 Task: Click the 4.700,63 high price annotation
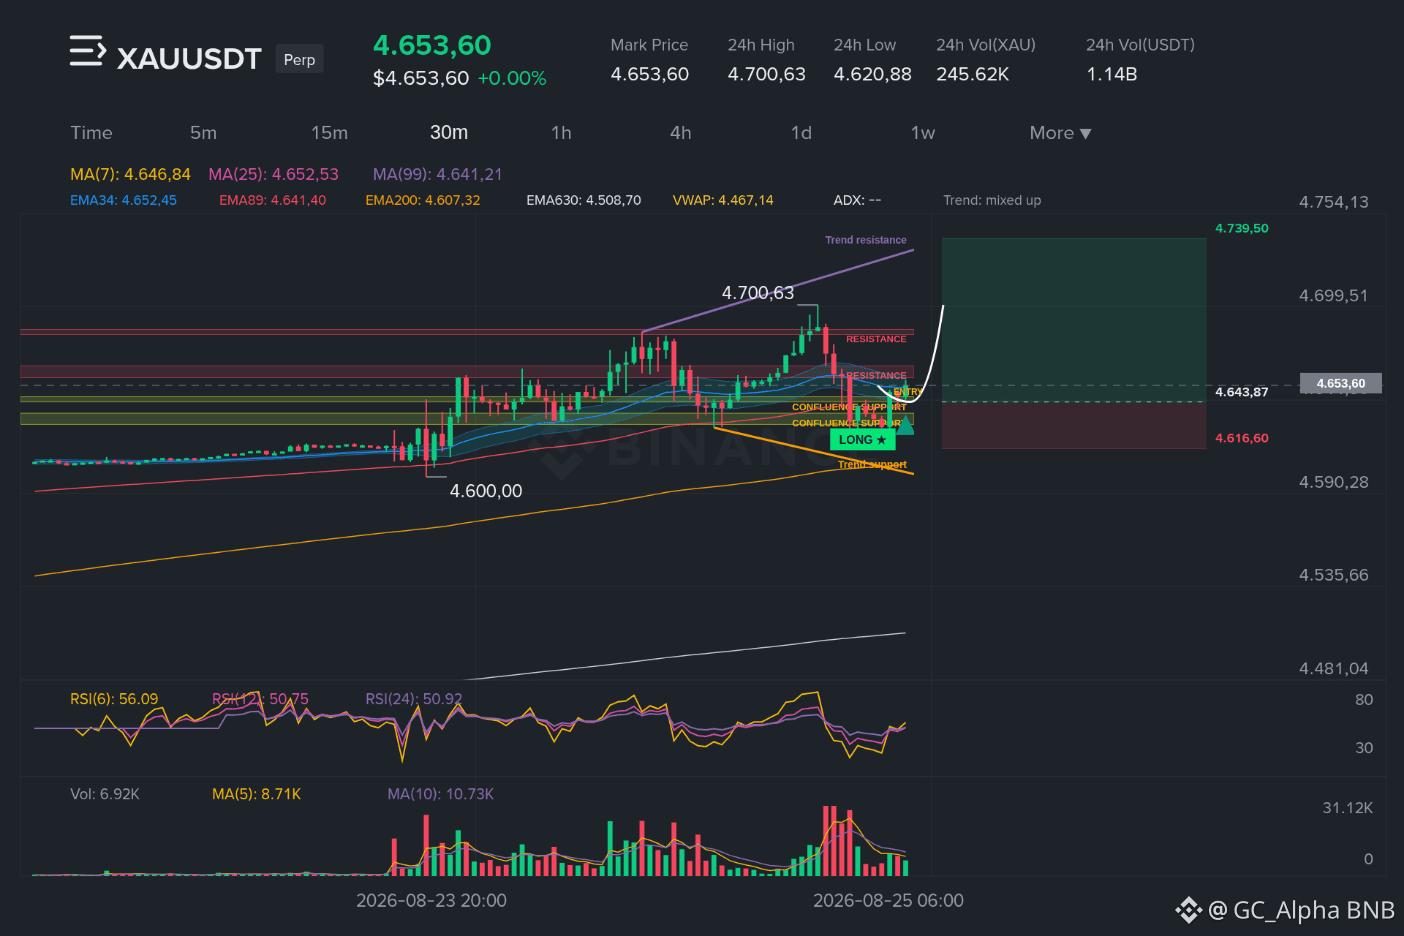[758, 293]
